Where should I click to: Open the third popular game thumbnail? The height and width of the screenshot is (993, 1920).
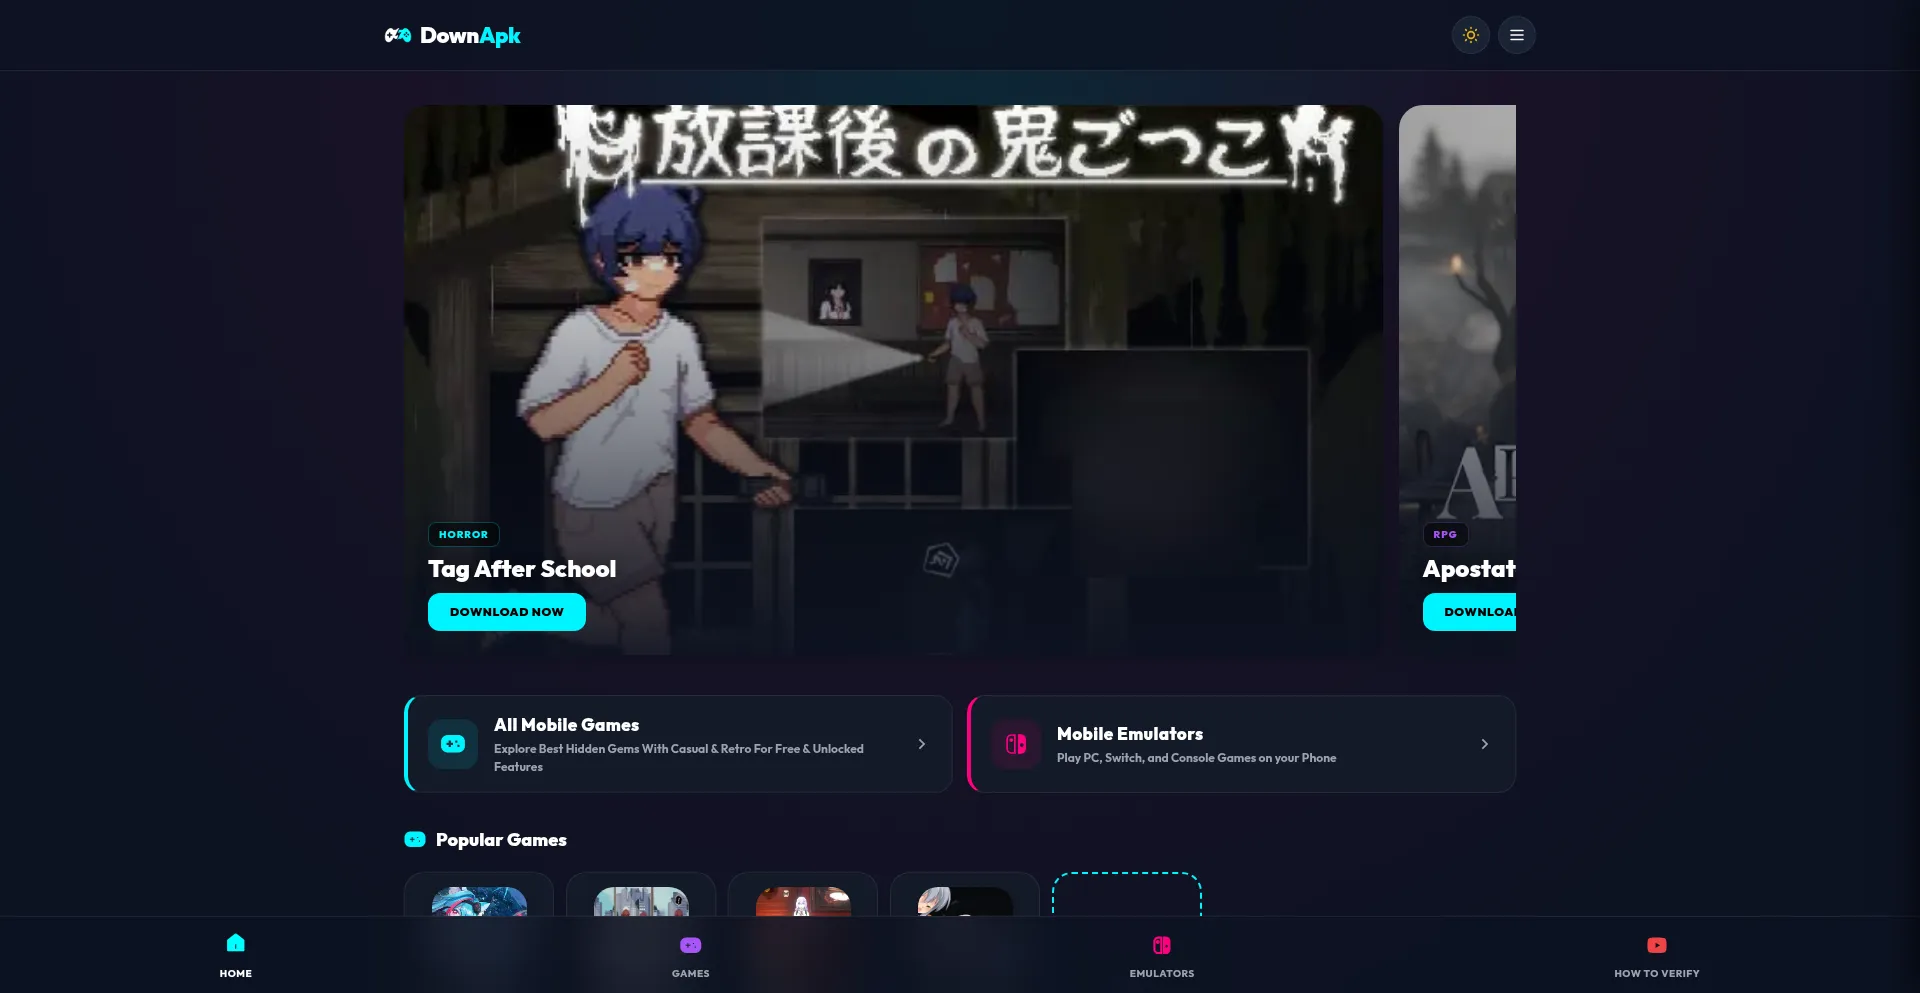pos(803,901)
